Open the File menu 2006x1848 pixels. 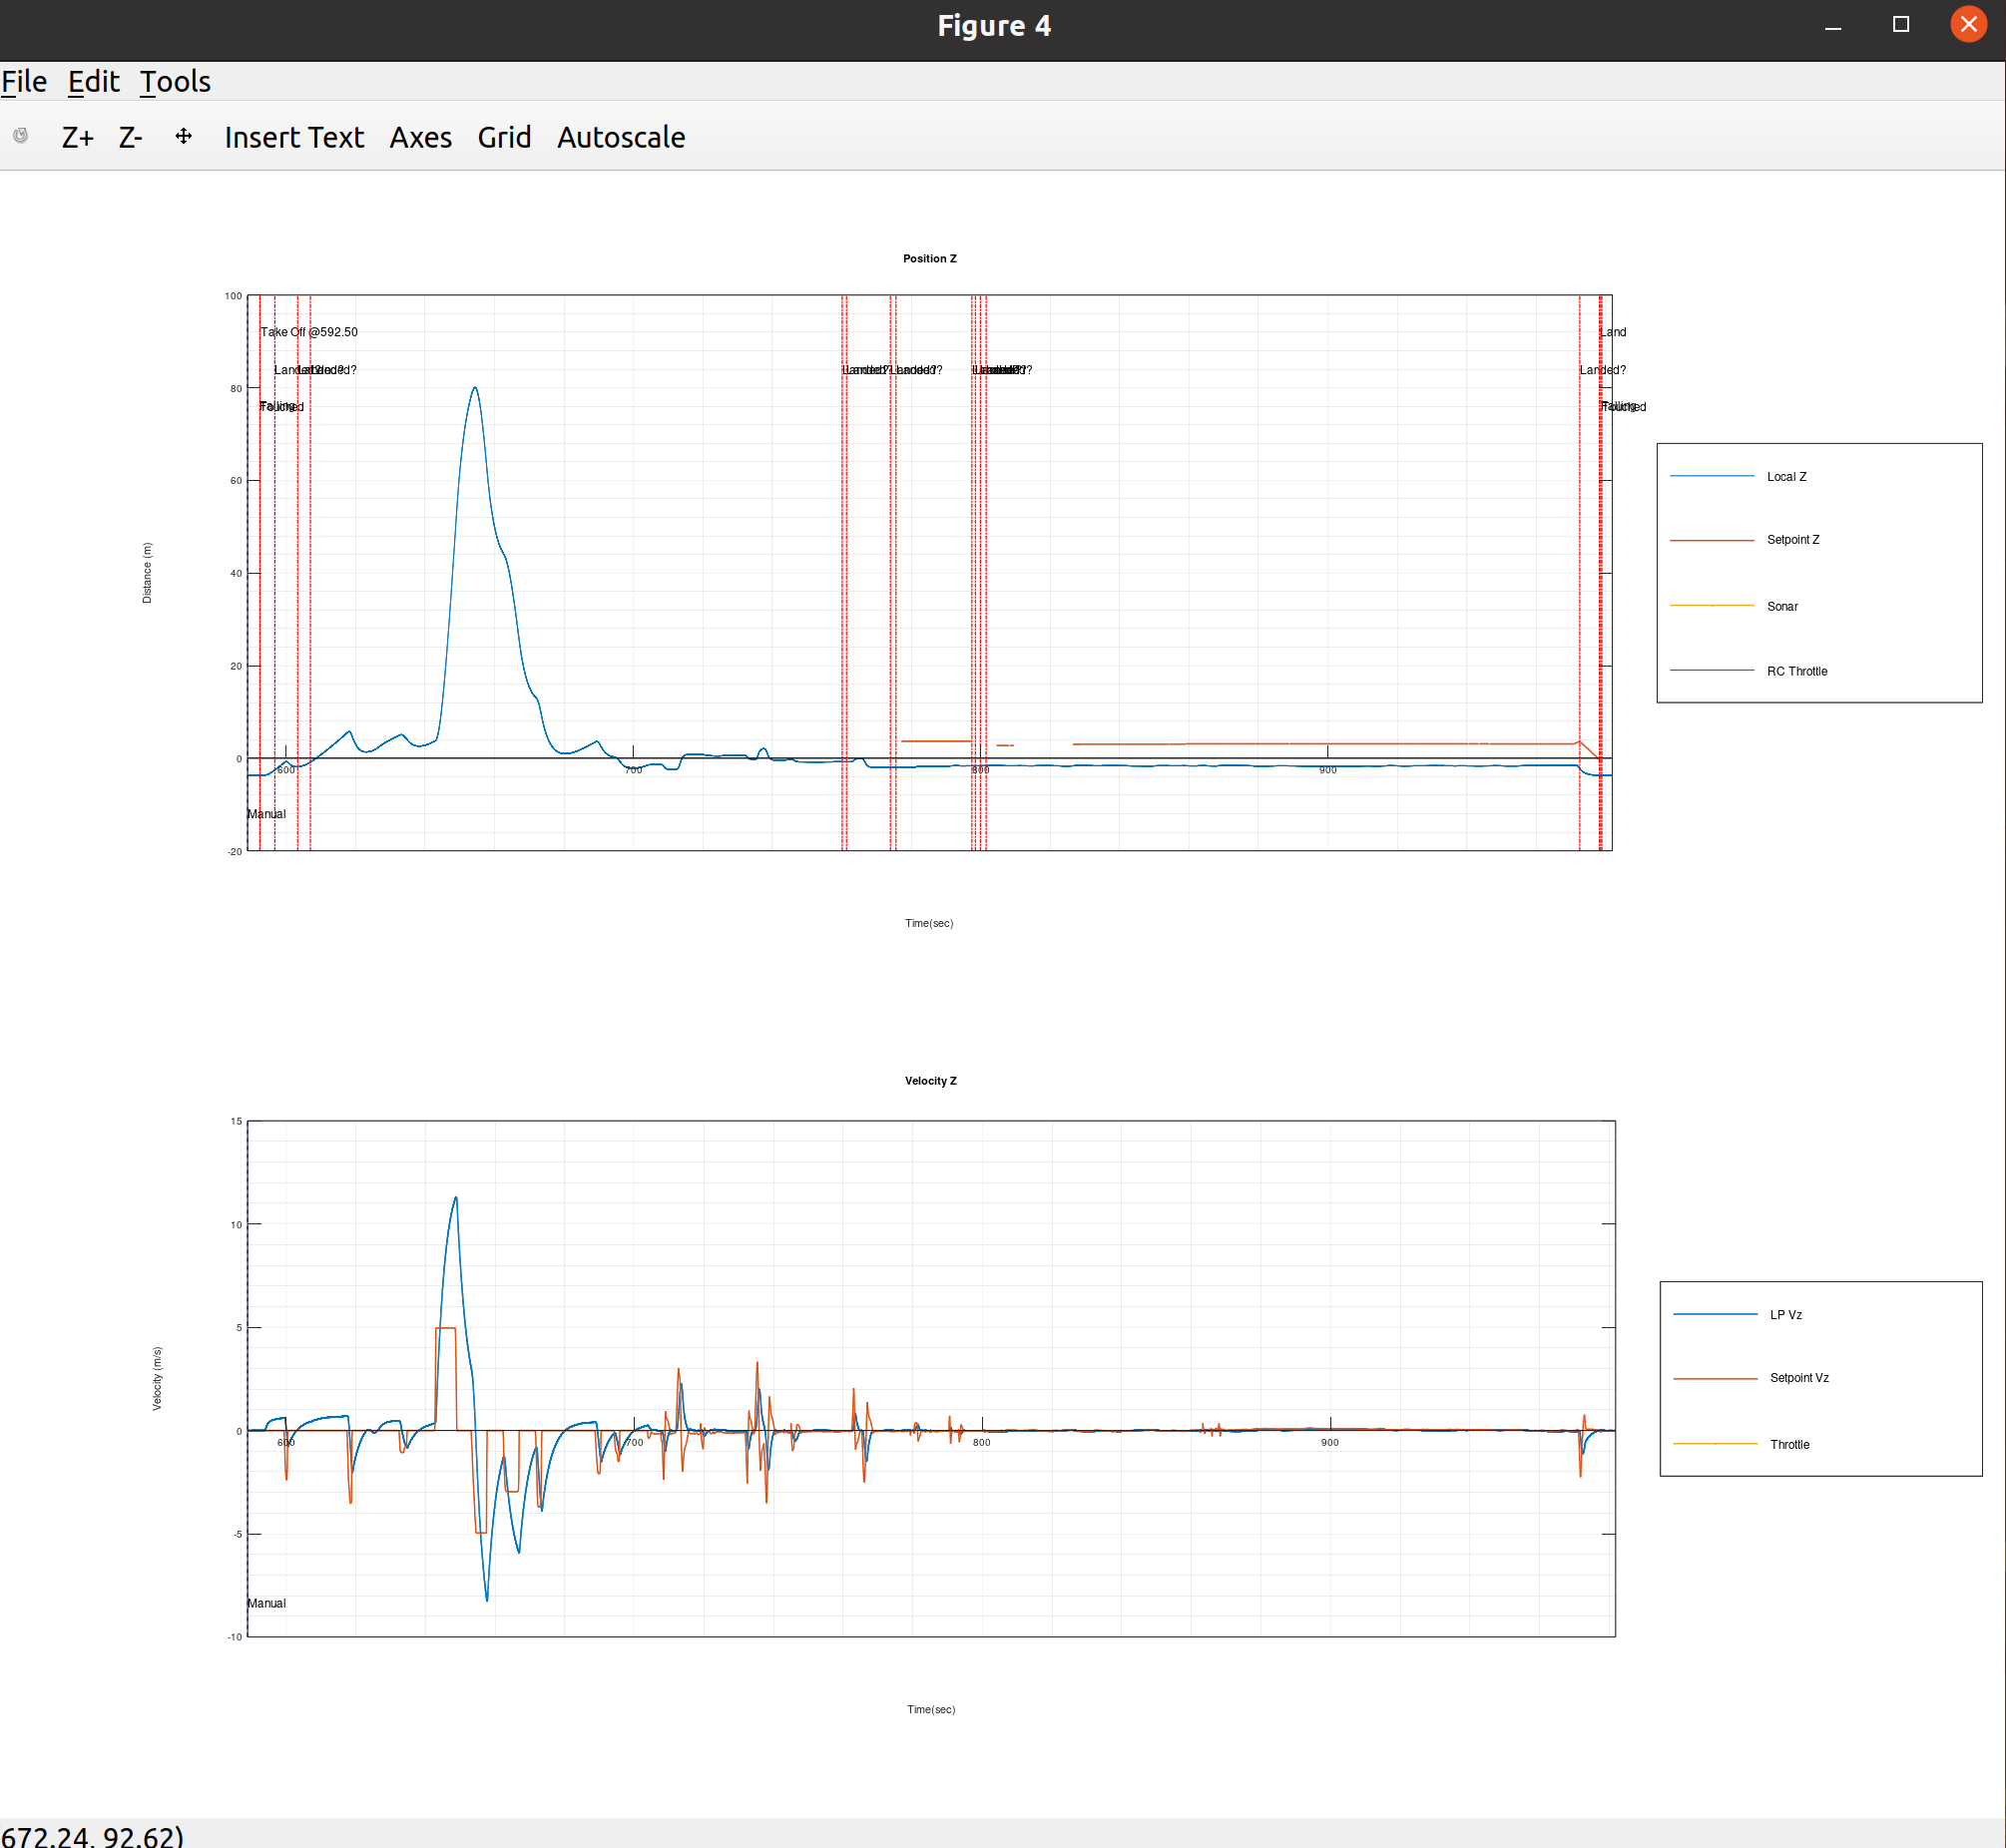point(24,81)
